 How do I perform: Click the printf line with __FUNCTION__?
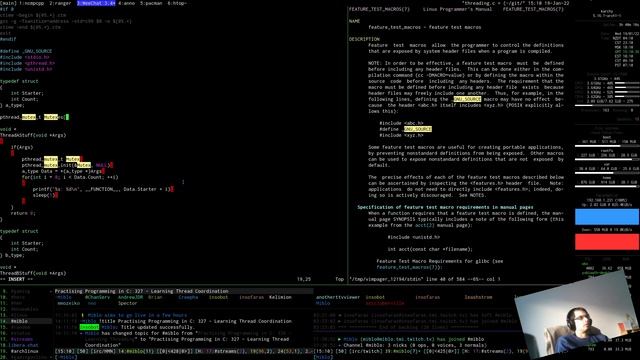(x=103, y=189)
